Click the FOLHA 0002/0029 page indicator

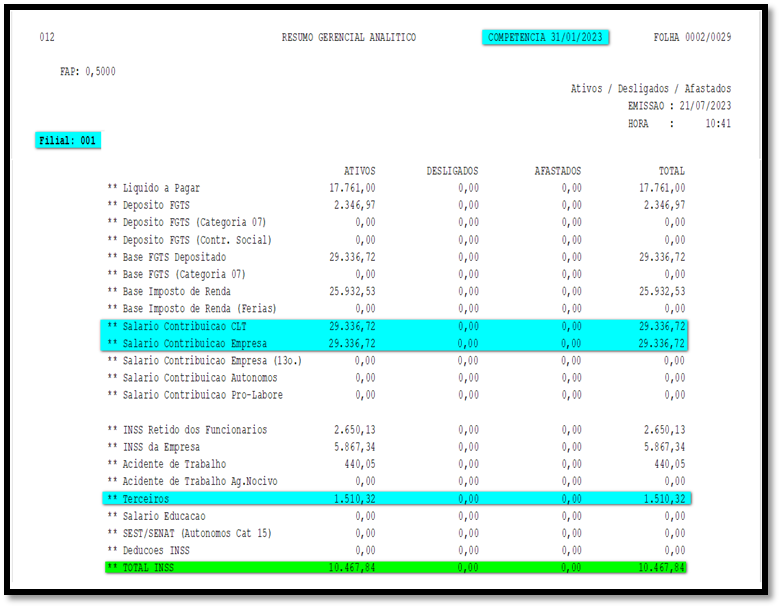tap(692, 37)
